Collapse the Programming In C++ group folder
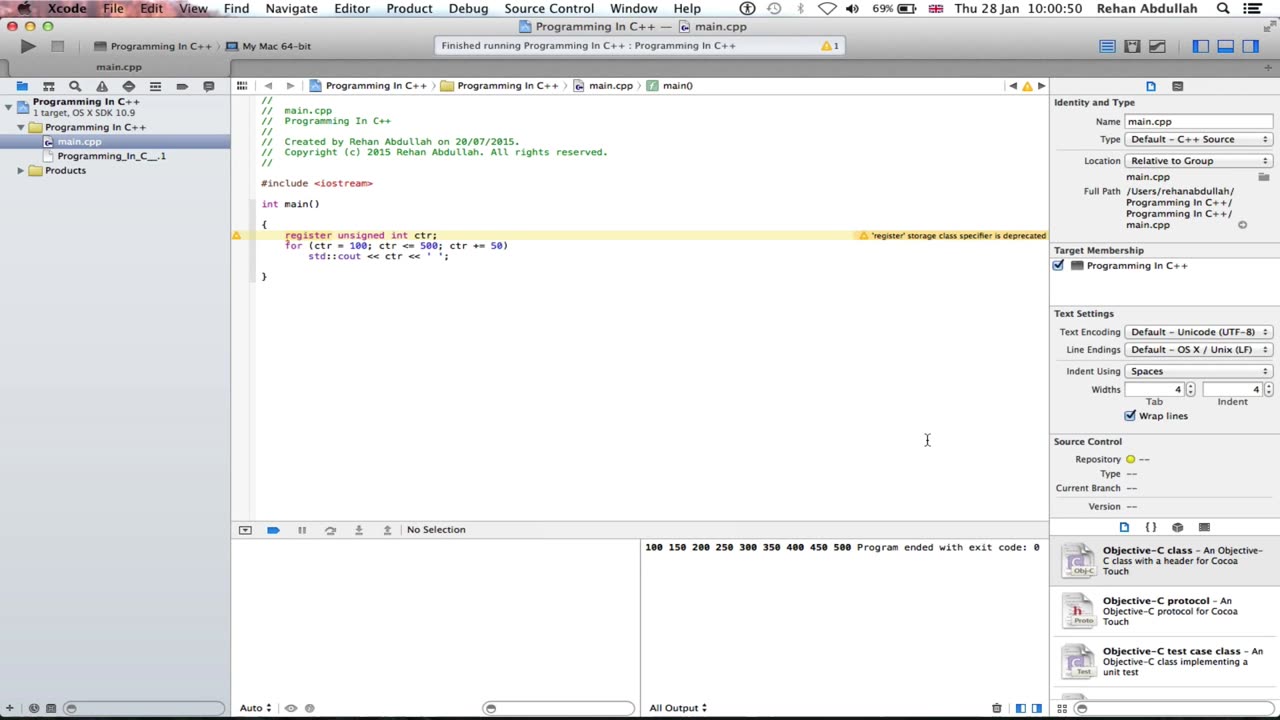 click(21, 128)
